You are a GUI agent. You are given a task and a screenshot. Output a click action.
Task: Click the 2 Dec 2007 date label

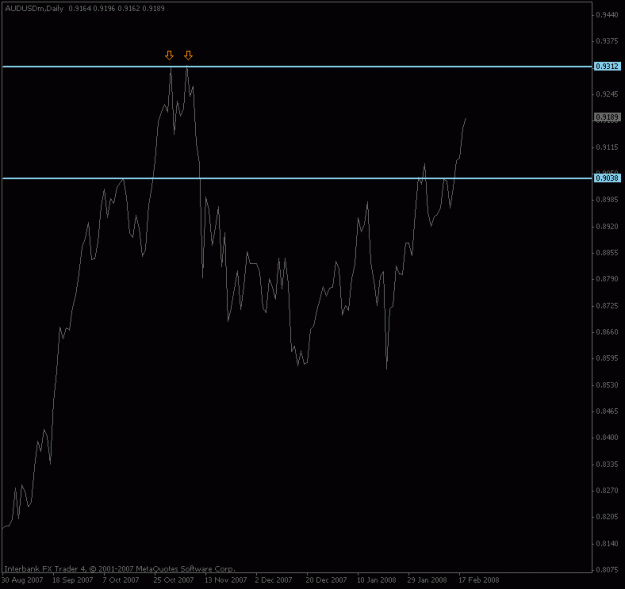(x=274, y=580)
